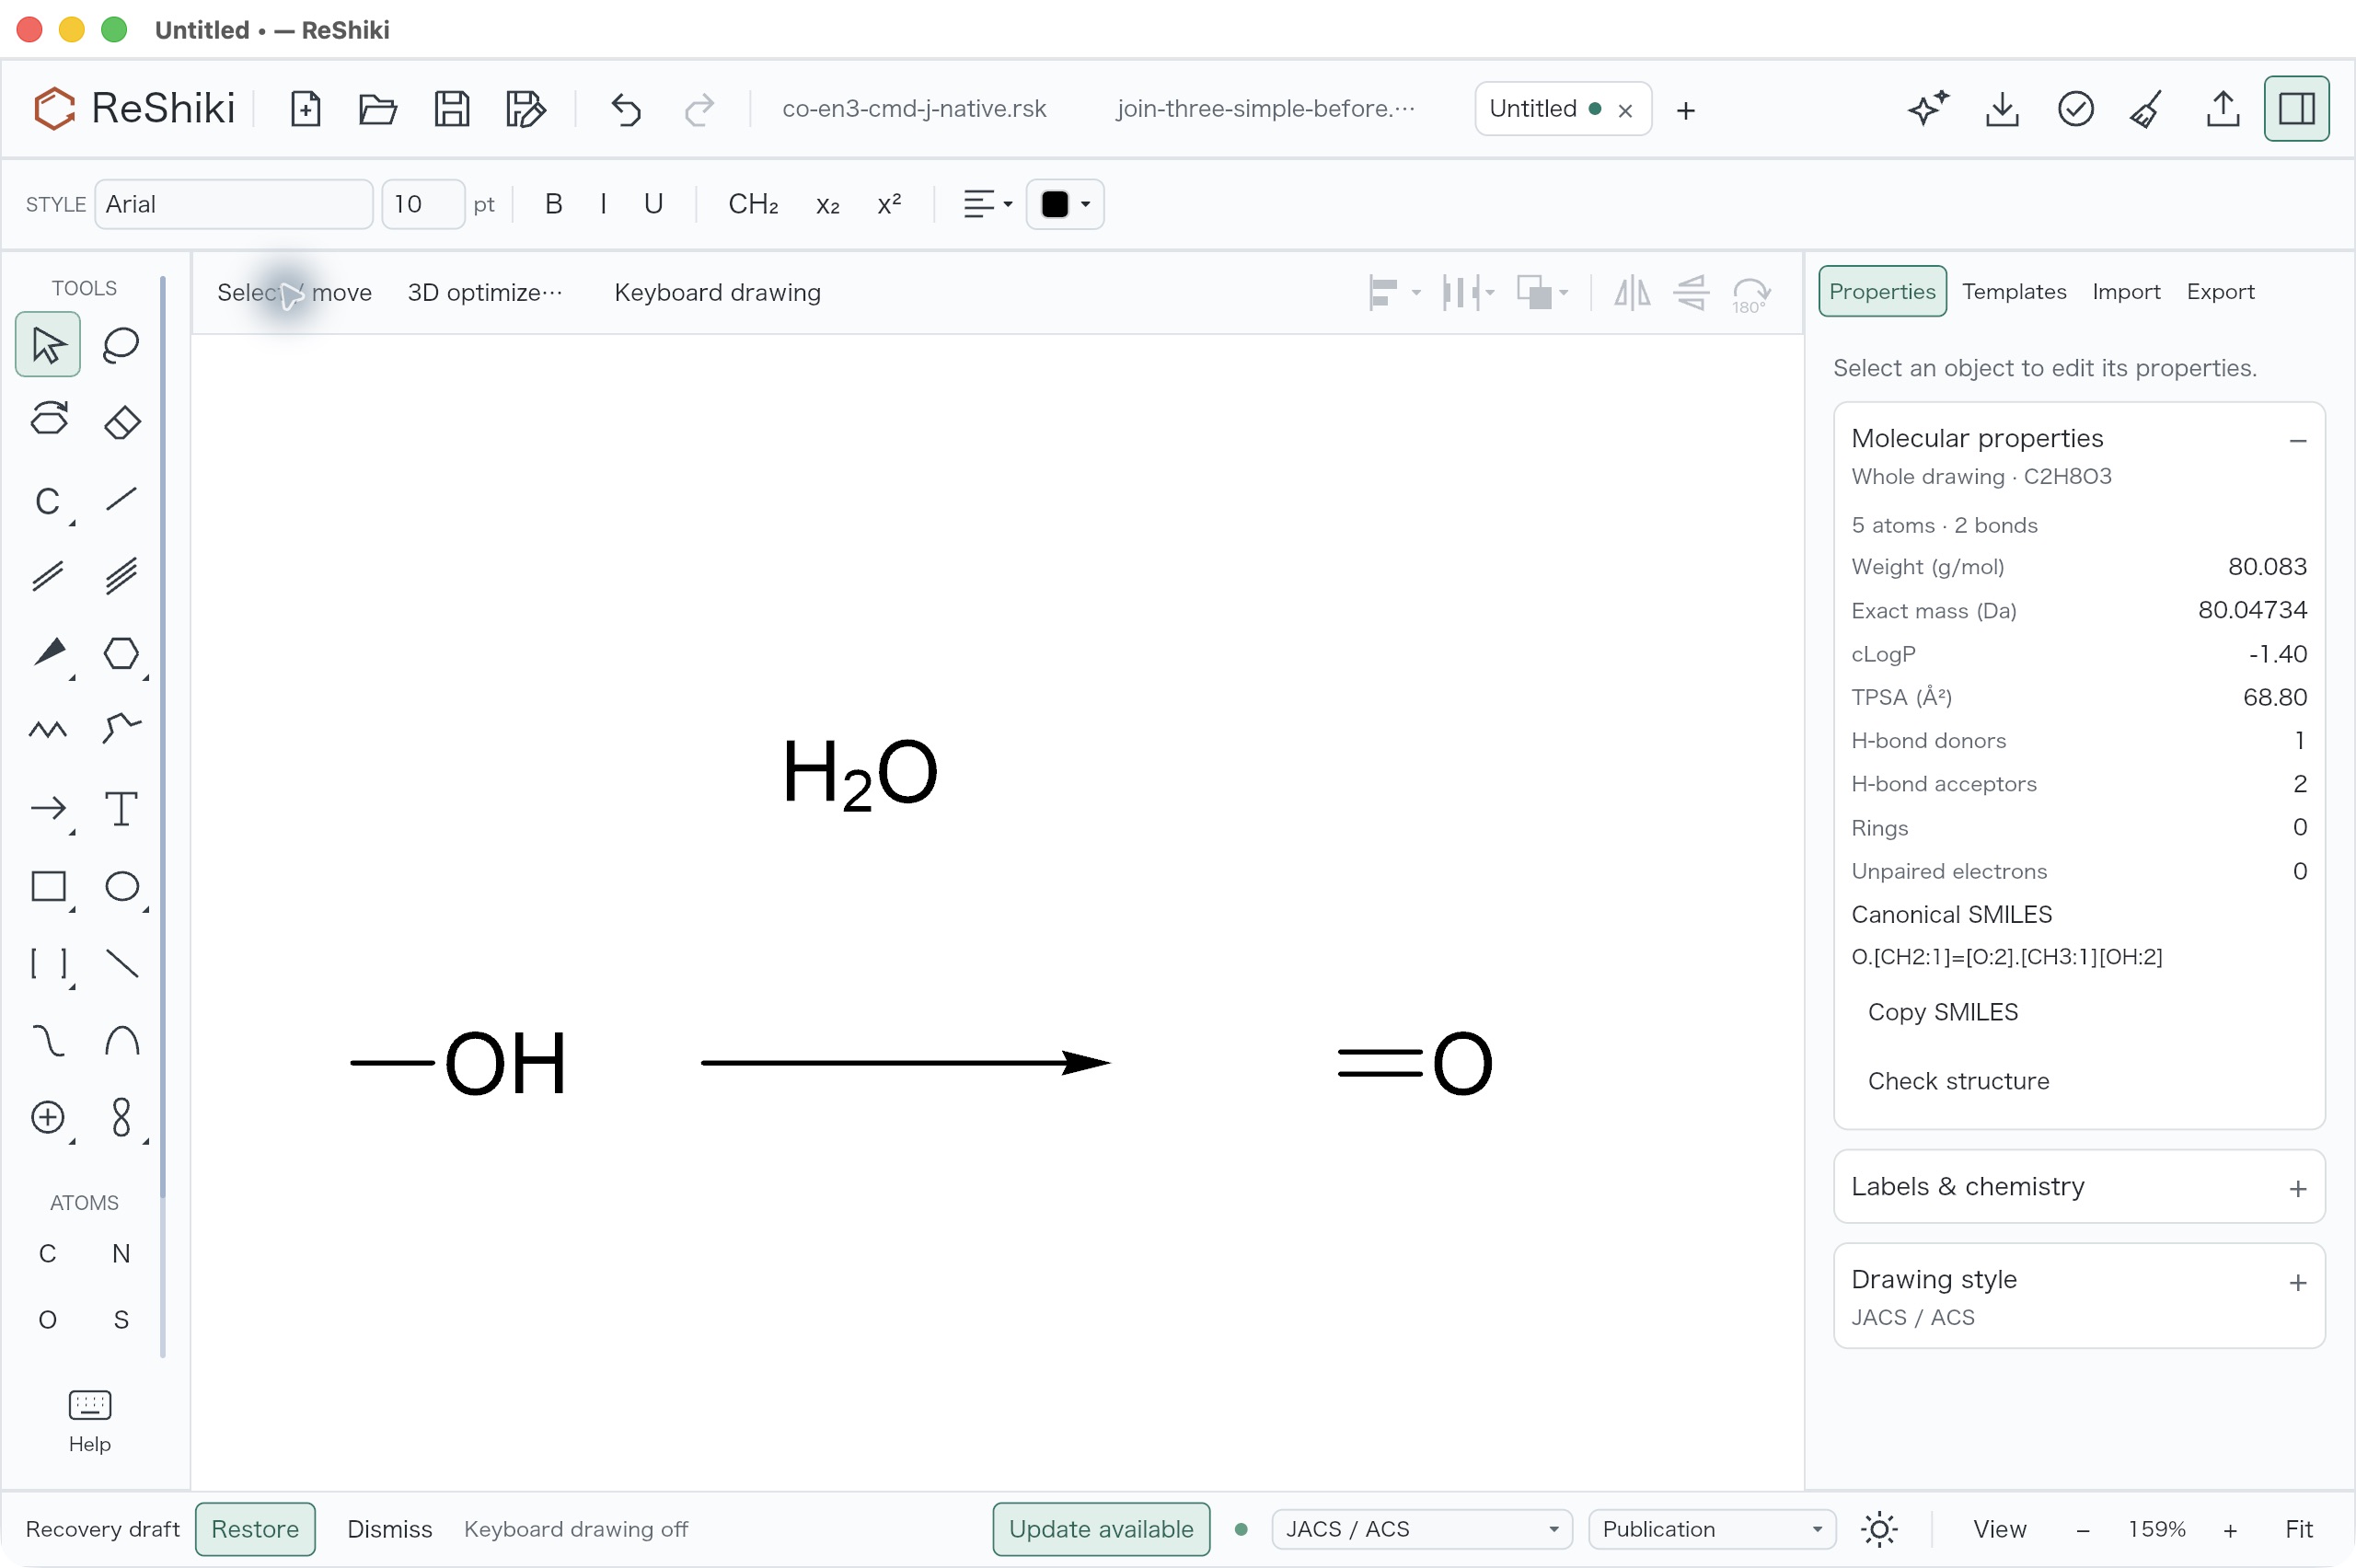Viewport: 2356px width, 1568px height.
Task: Expand the Labels & chemistry section
Action: tap(2297, 1188)
